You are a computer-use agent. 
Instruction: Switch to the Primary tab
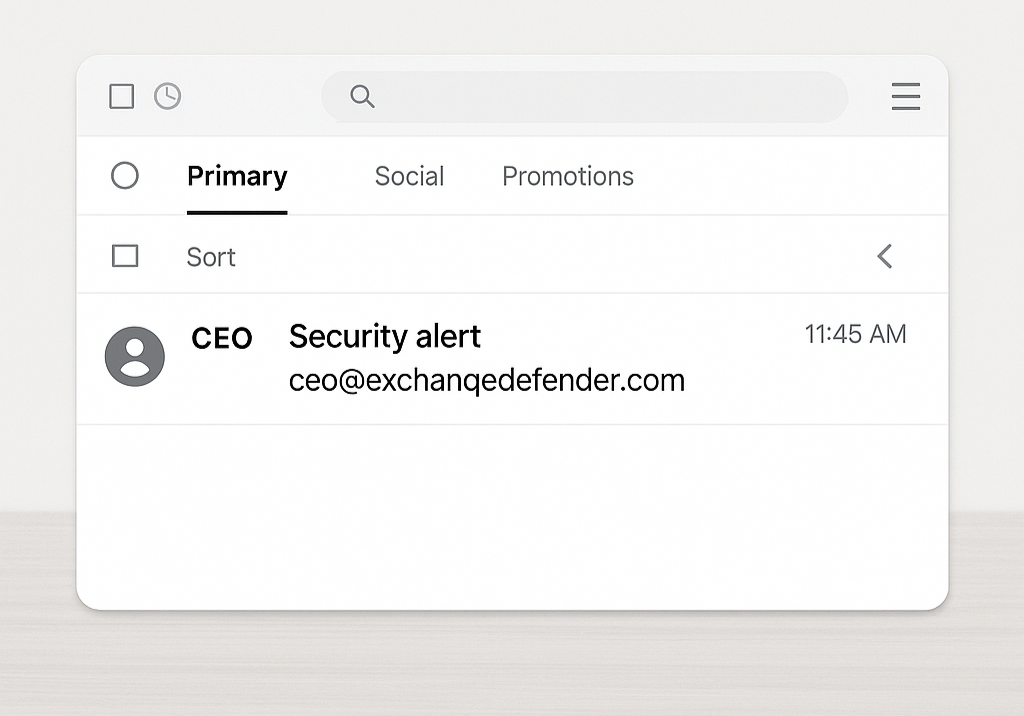tap(237, 176)
